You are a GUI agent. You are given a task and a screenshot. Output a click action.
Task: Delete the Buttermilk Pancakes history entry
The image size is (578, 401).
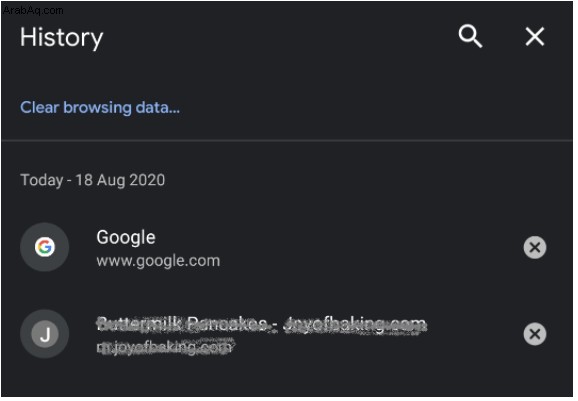[535, 334]
